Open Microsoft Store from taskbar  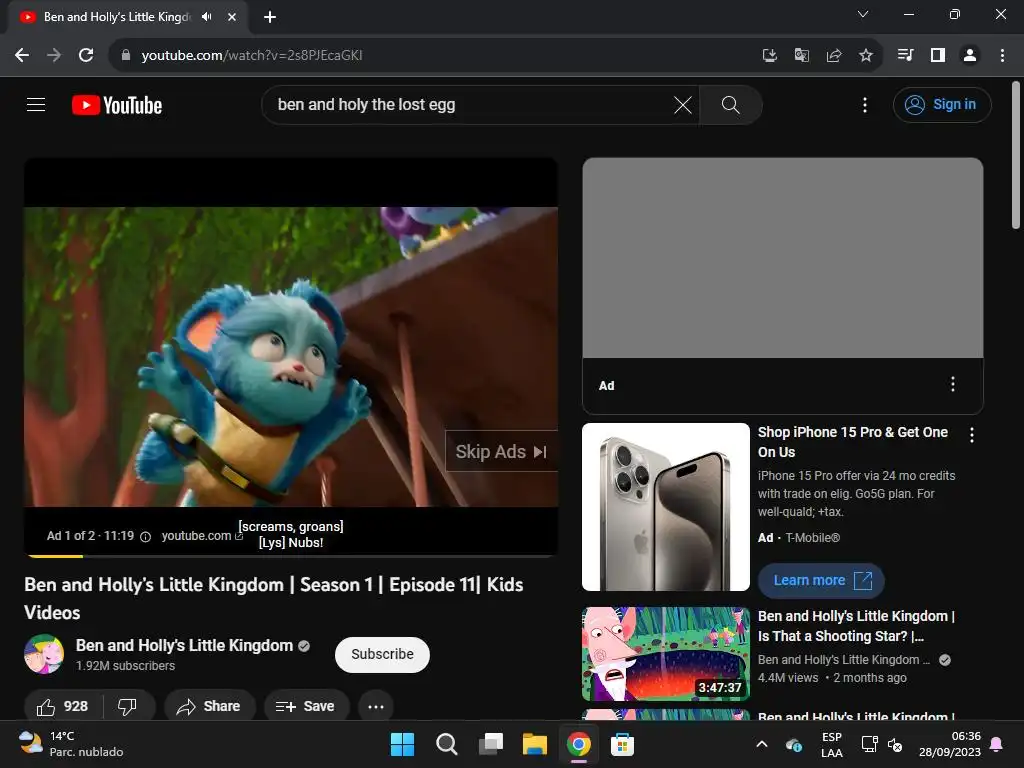[622, 744]
